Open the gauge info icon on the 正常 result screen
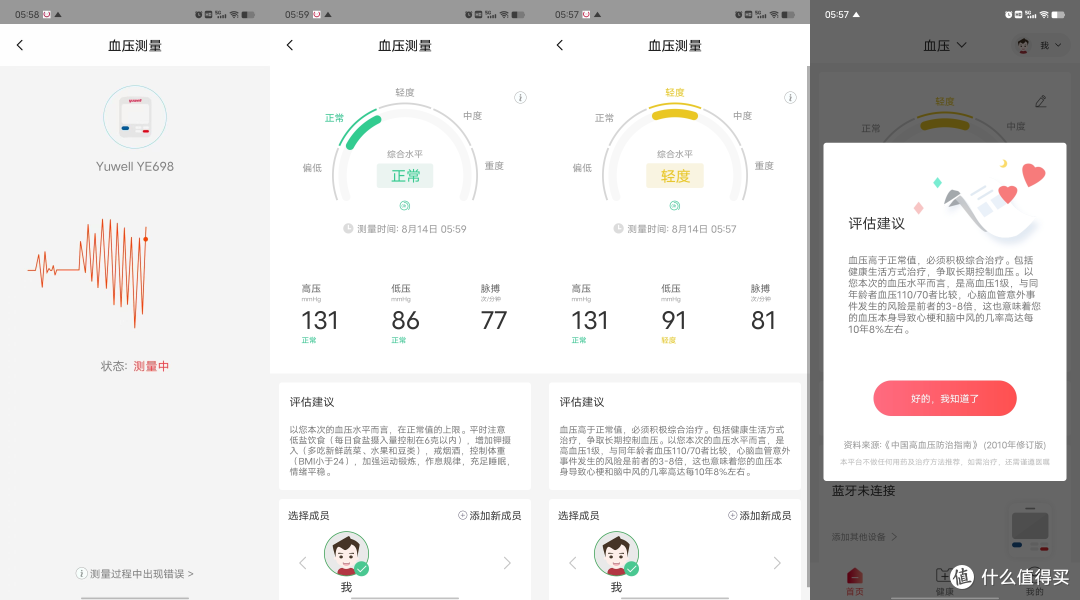The image size is (1080, 600). [x=521, y=98]
